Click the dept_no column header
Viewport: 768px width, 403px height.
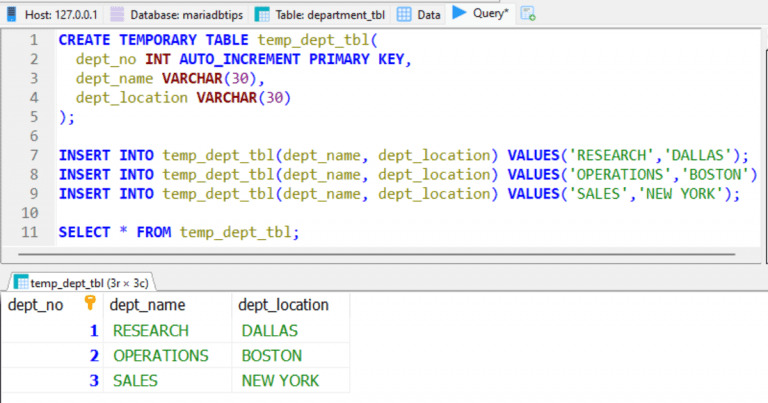51,305
